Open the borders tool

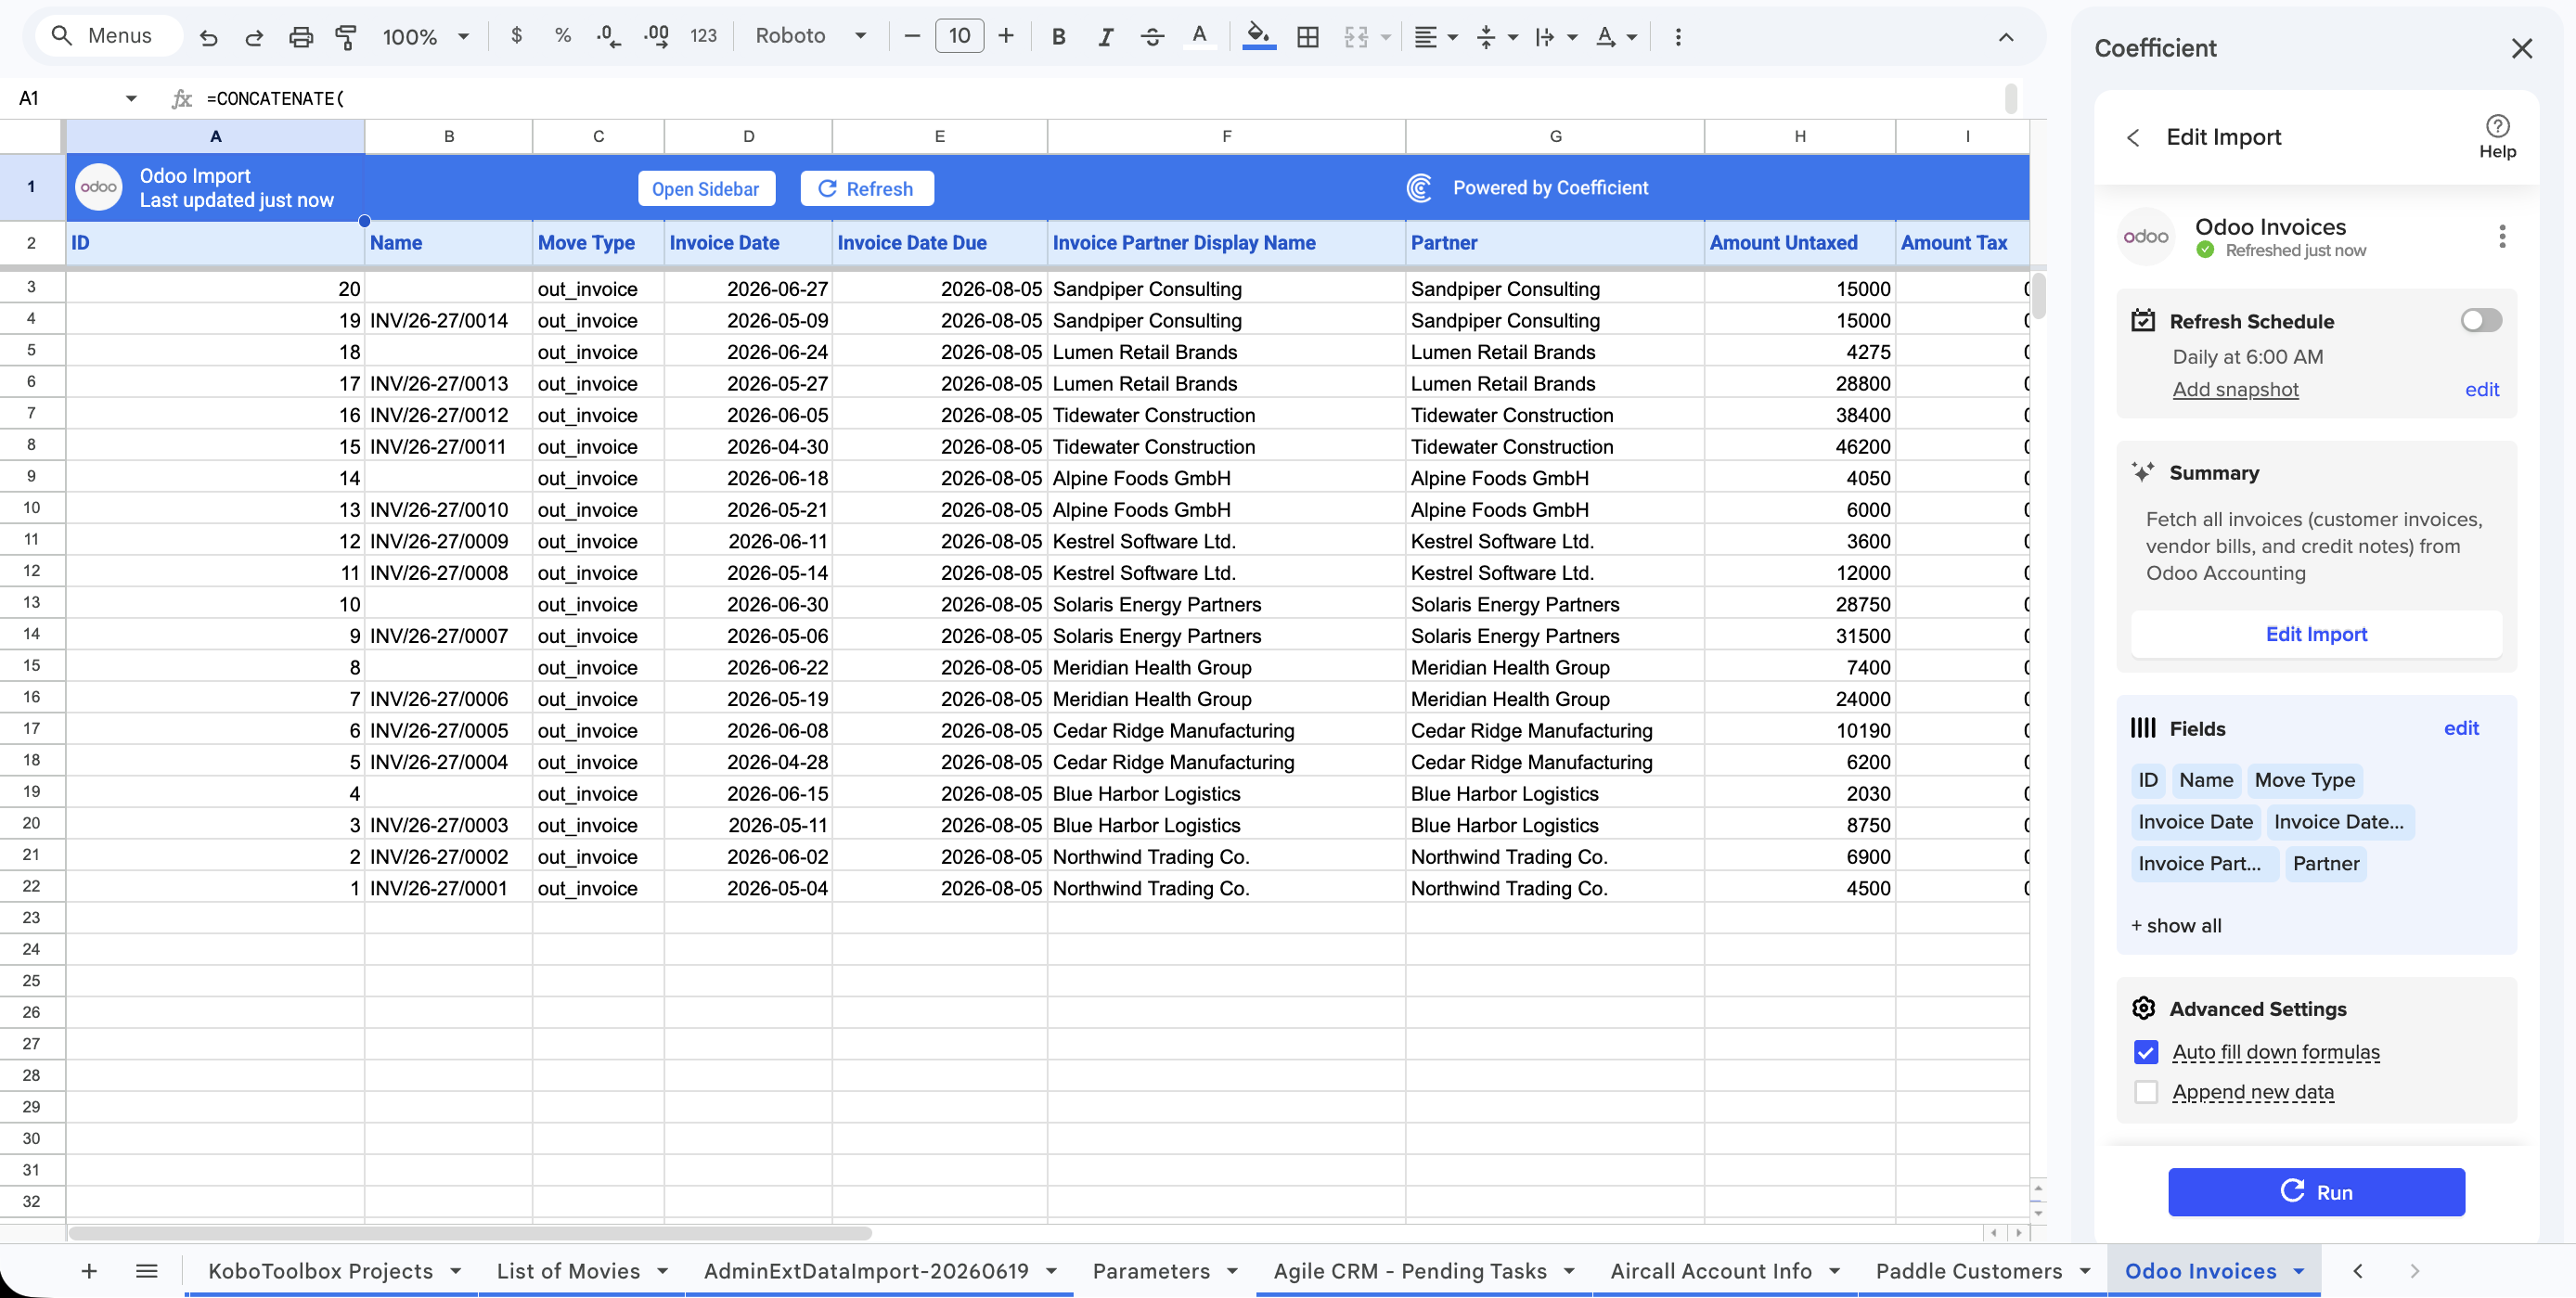(x=1307, y=37)
